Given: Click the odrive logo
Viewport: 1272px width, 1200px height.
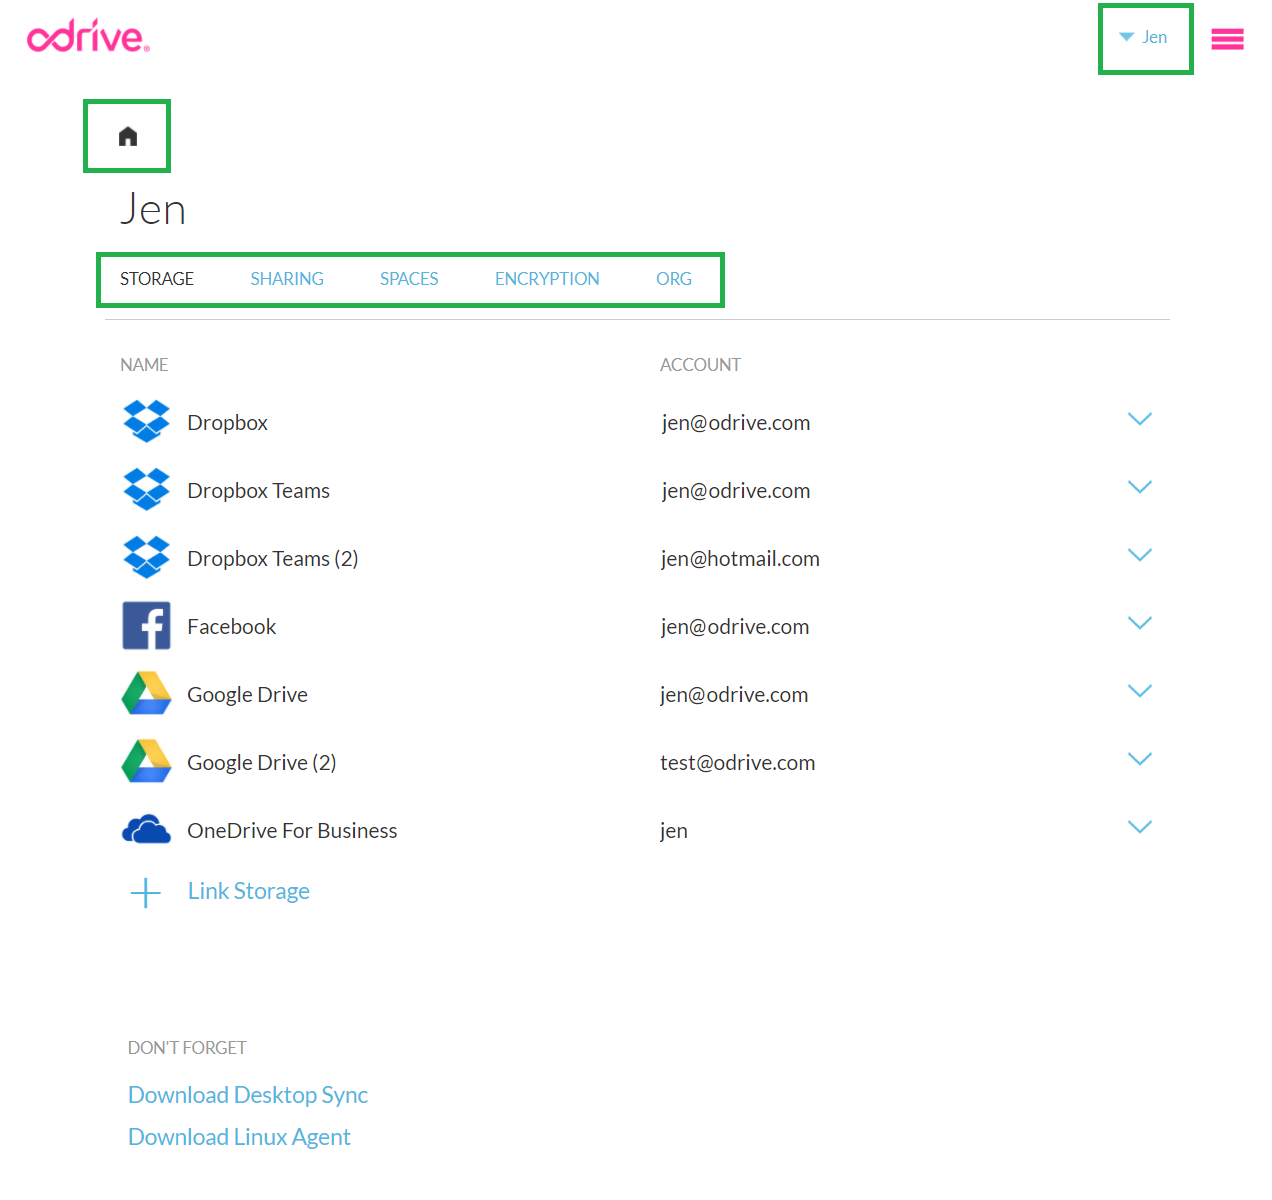Looking at the screenshot, I should [x=88, y=37].
